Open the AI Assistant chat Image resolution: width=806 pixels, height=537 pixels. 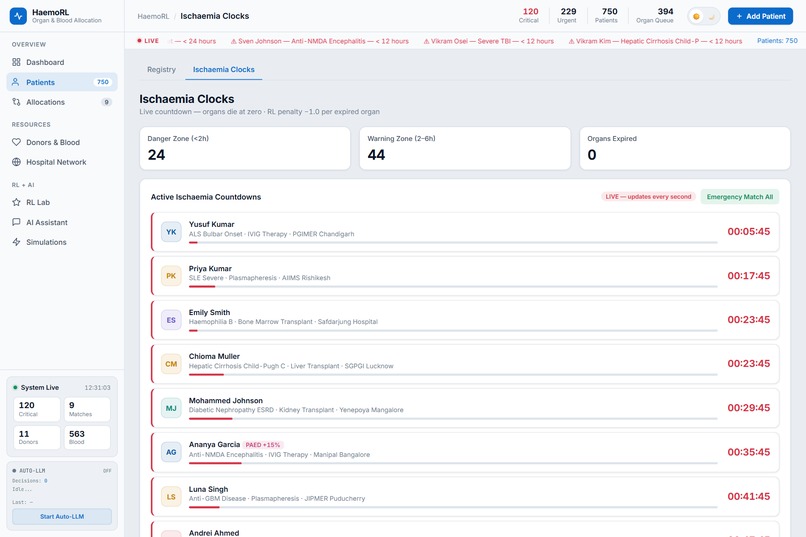pyautogui.click(x=62, y=223)
